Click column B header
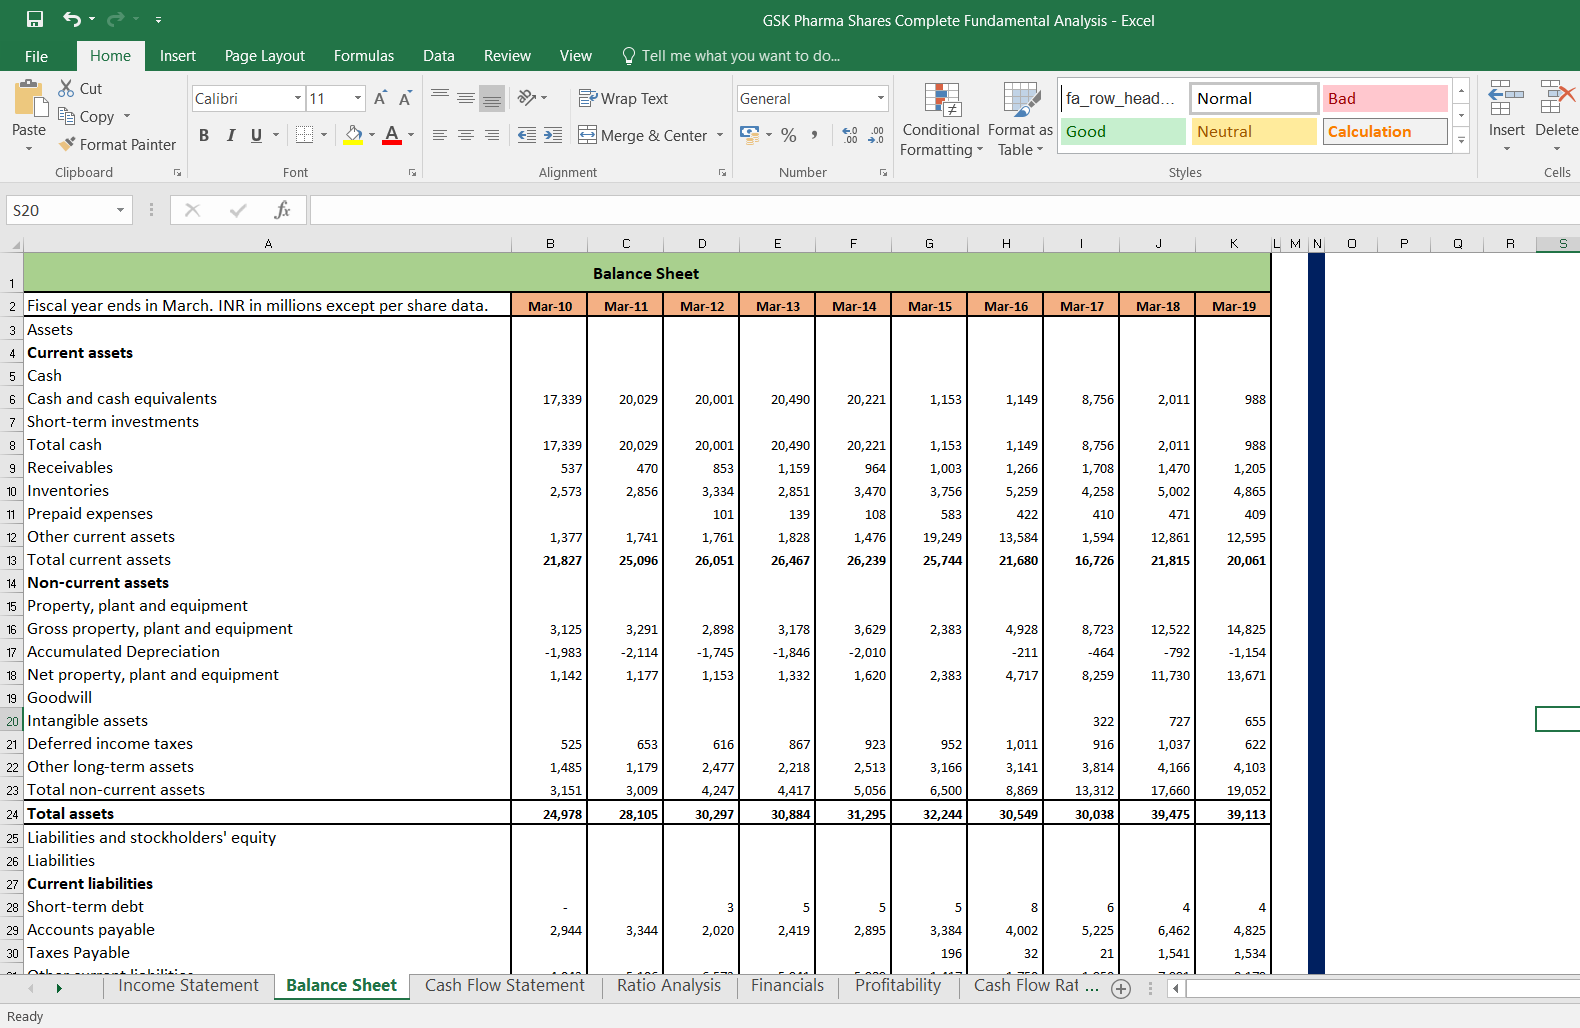 [550, 243]
